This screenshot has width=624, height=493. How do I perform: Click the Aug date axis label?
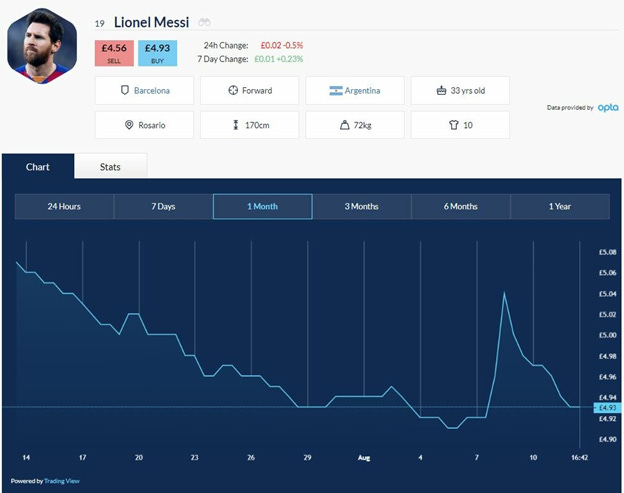(364, 458)
